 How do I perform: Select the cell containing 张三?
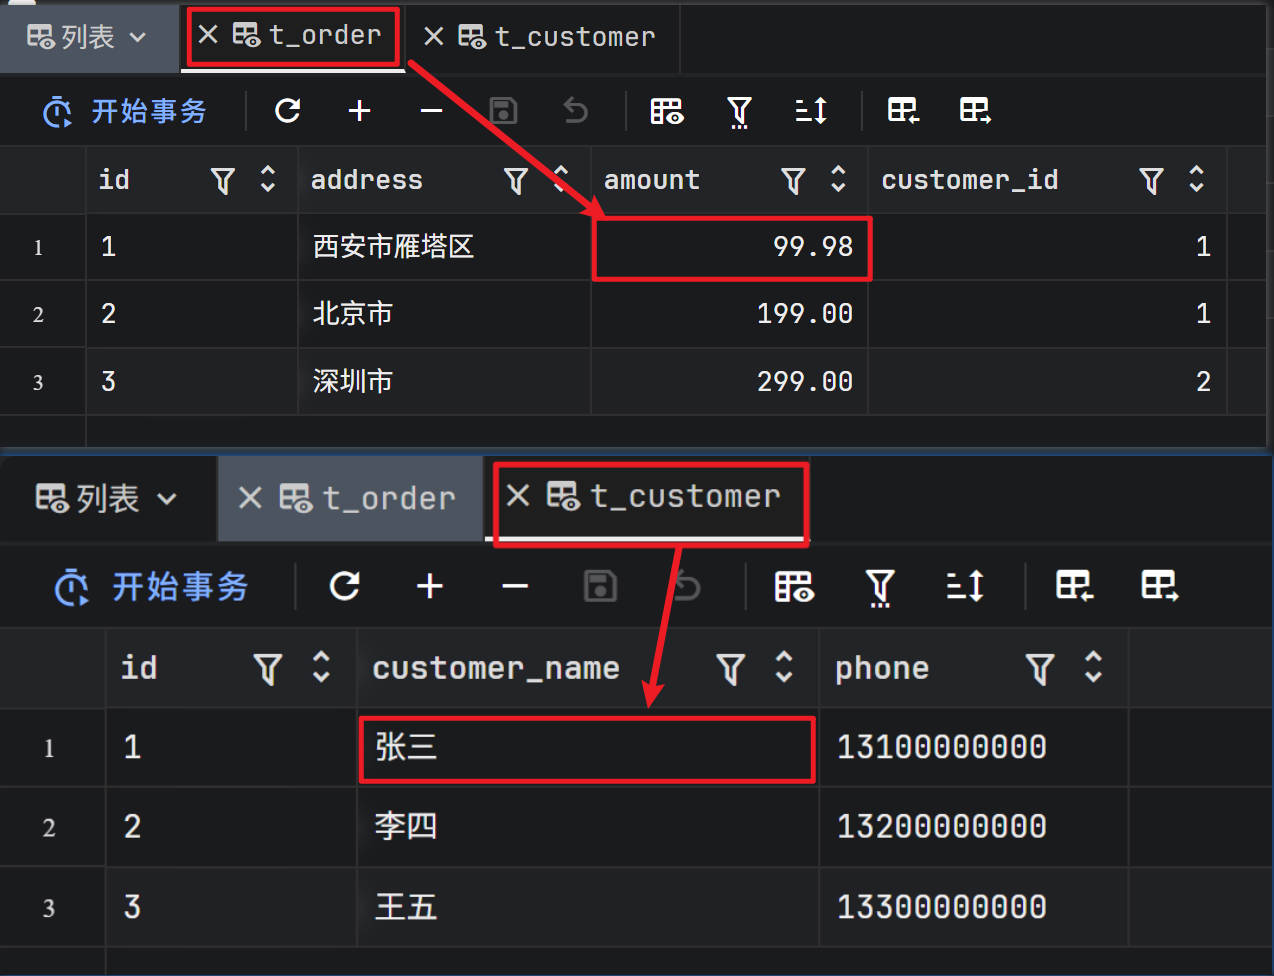(x=585, y=748)
